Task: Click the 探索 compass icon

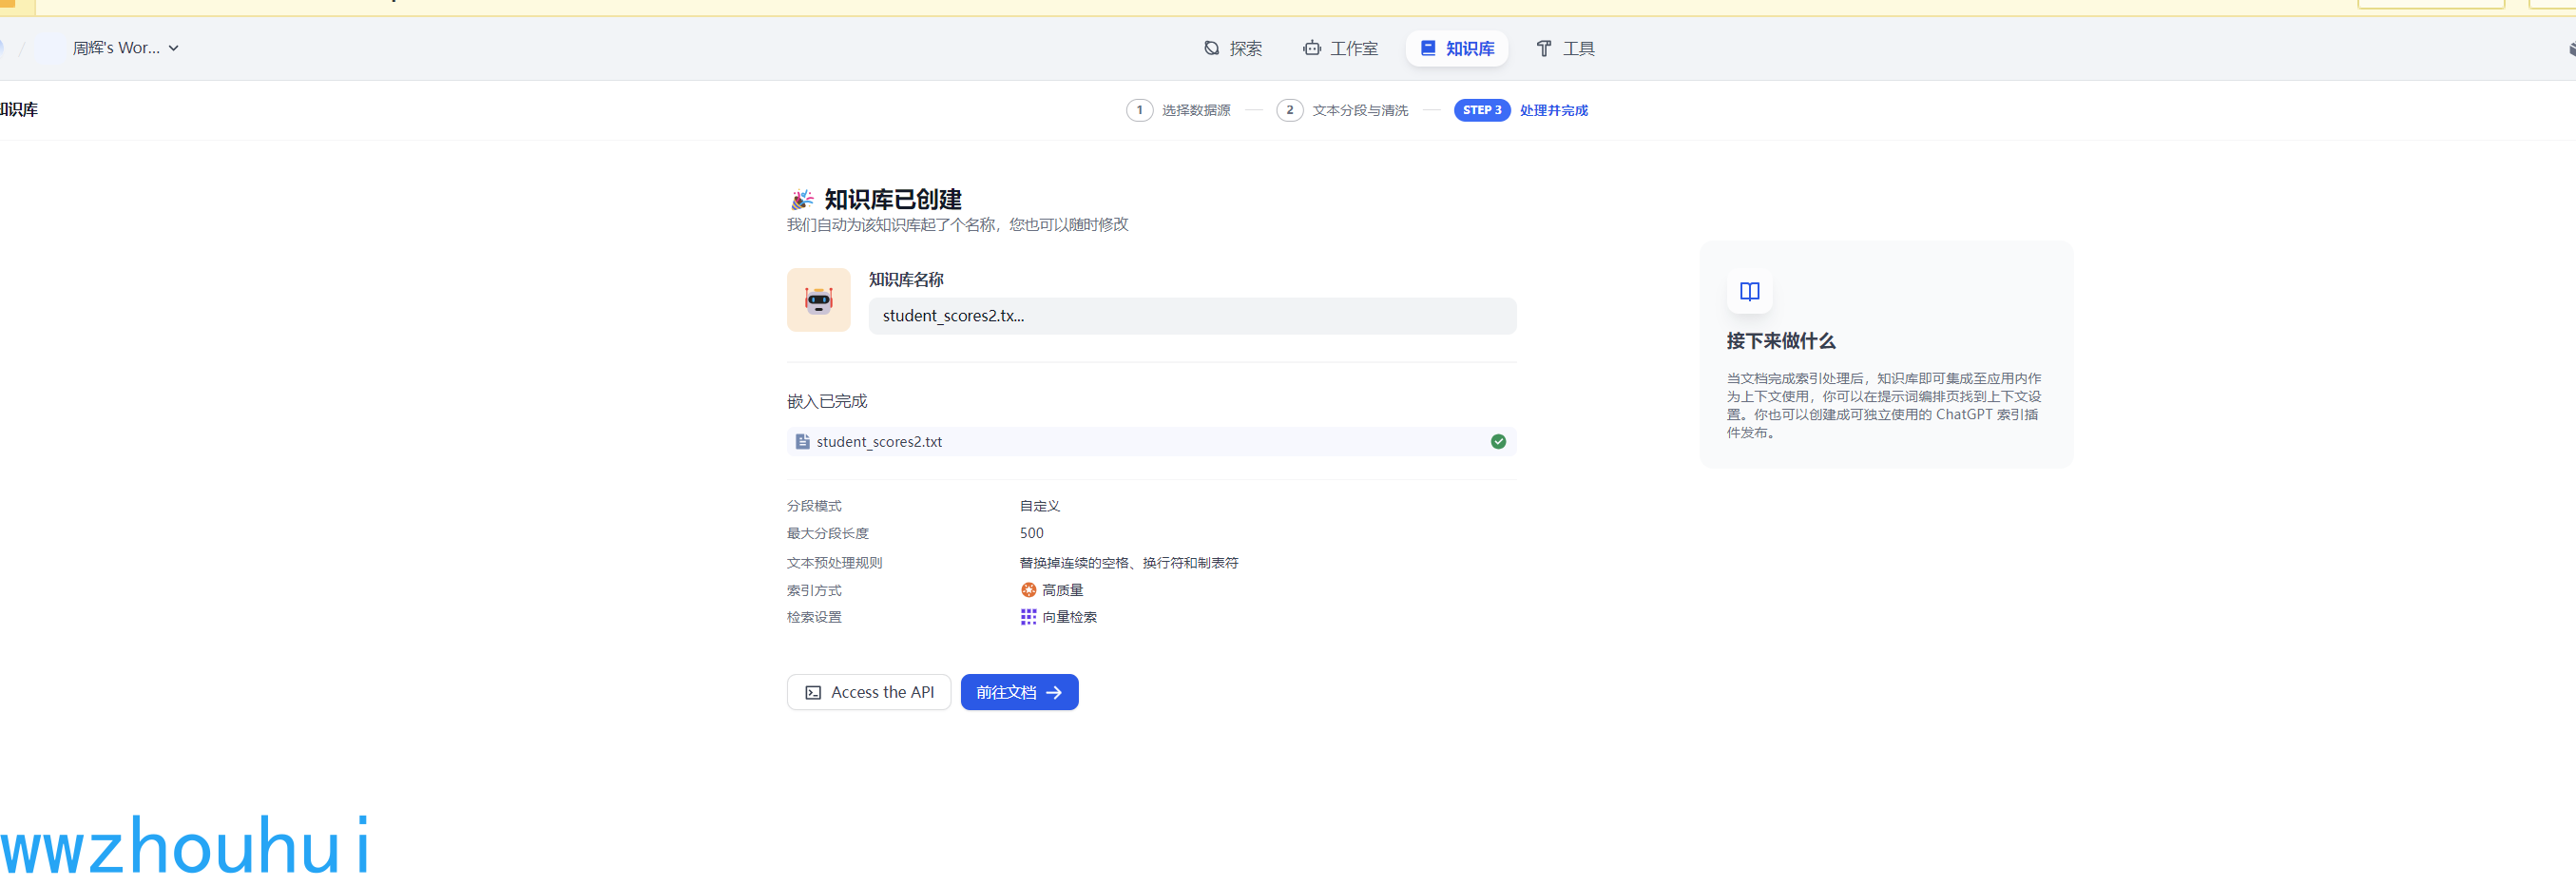Action: tap(1211, 48)
